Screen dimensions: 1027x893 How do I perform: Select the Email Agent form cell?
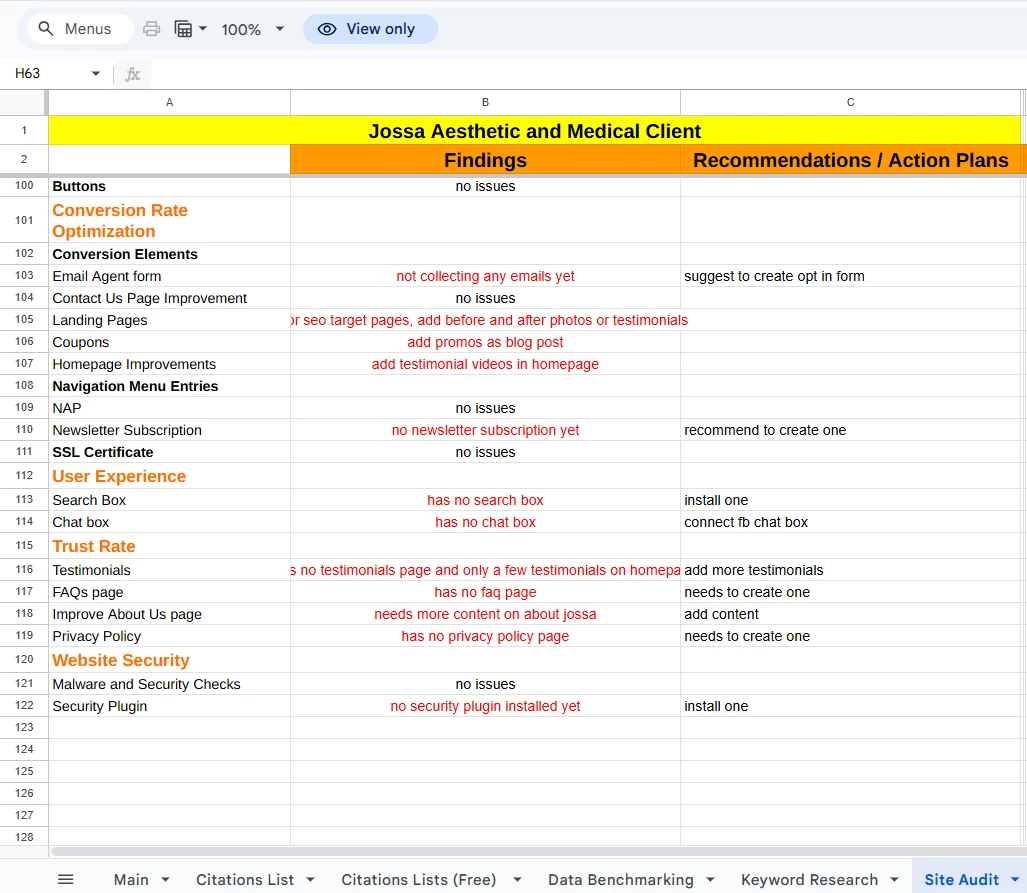[x=170, y=276]
